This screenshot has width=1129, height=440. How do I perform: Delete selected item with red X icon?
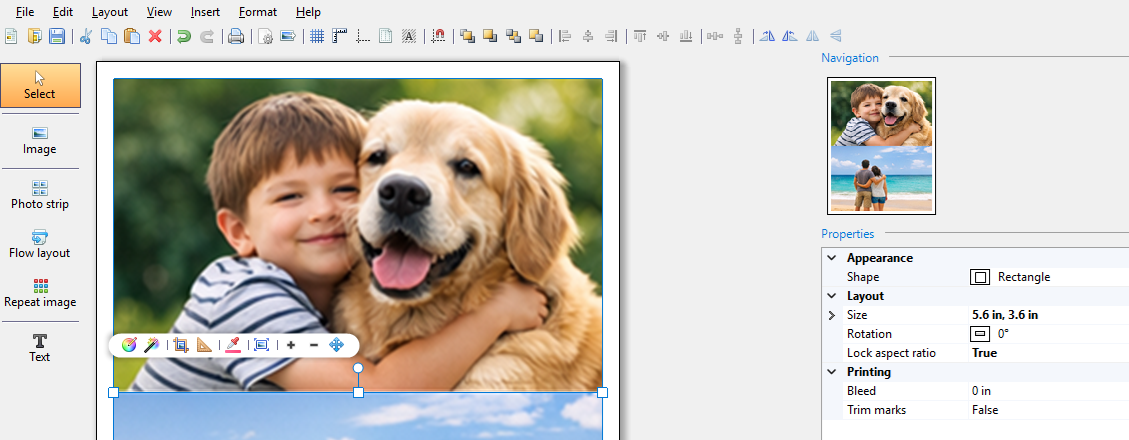[x=155, y=36]
